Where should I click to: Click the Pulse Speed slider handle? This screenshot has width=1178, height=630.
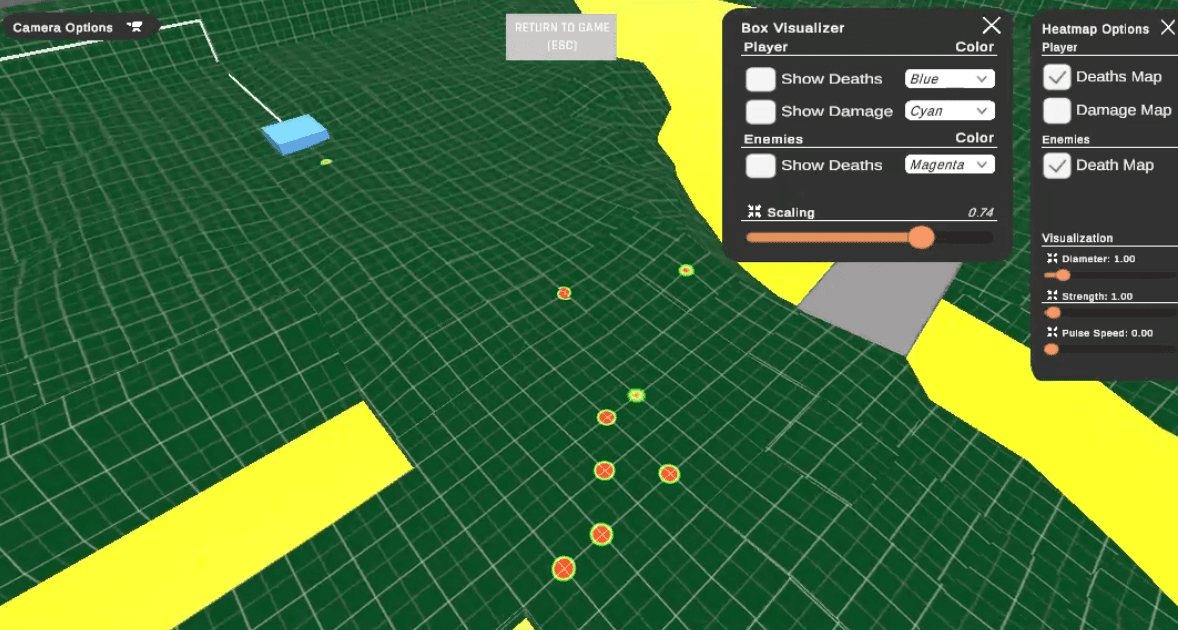tap(1051, 349)
